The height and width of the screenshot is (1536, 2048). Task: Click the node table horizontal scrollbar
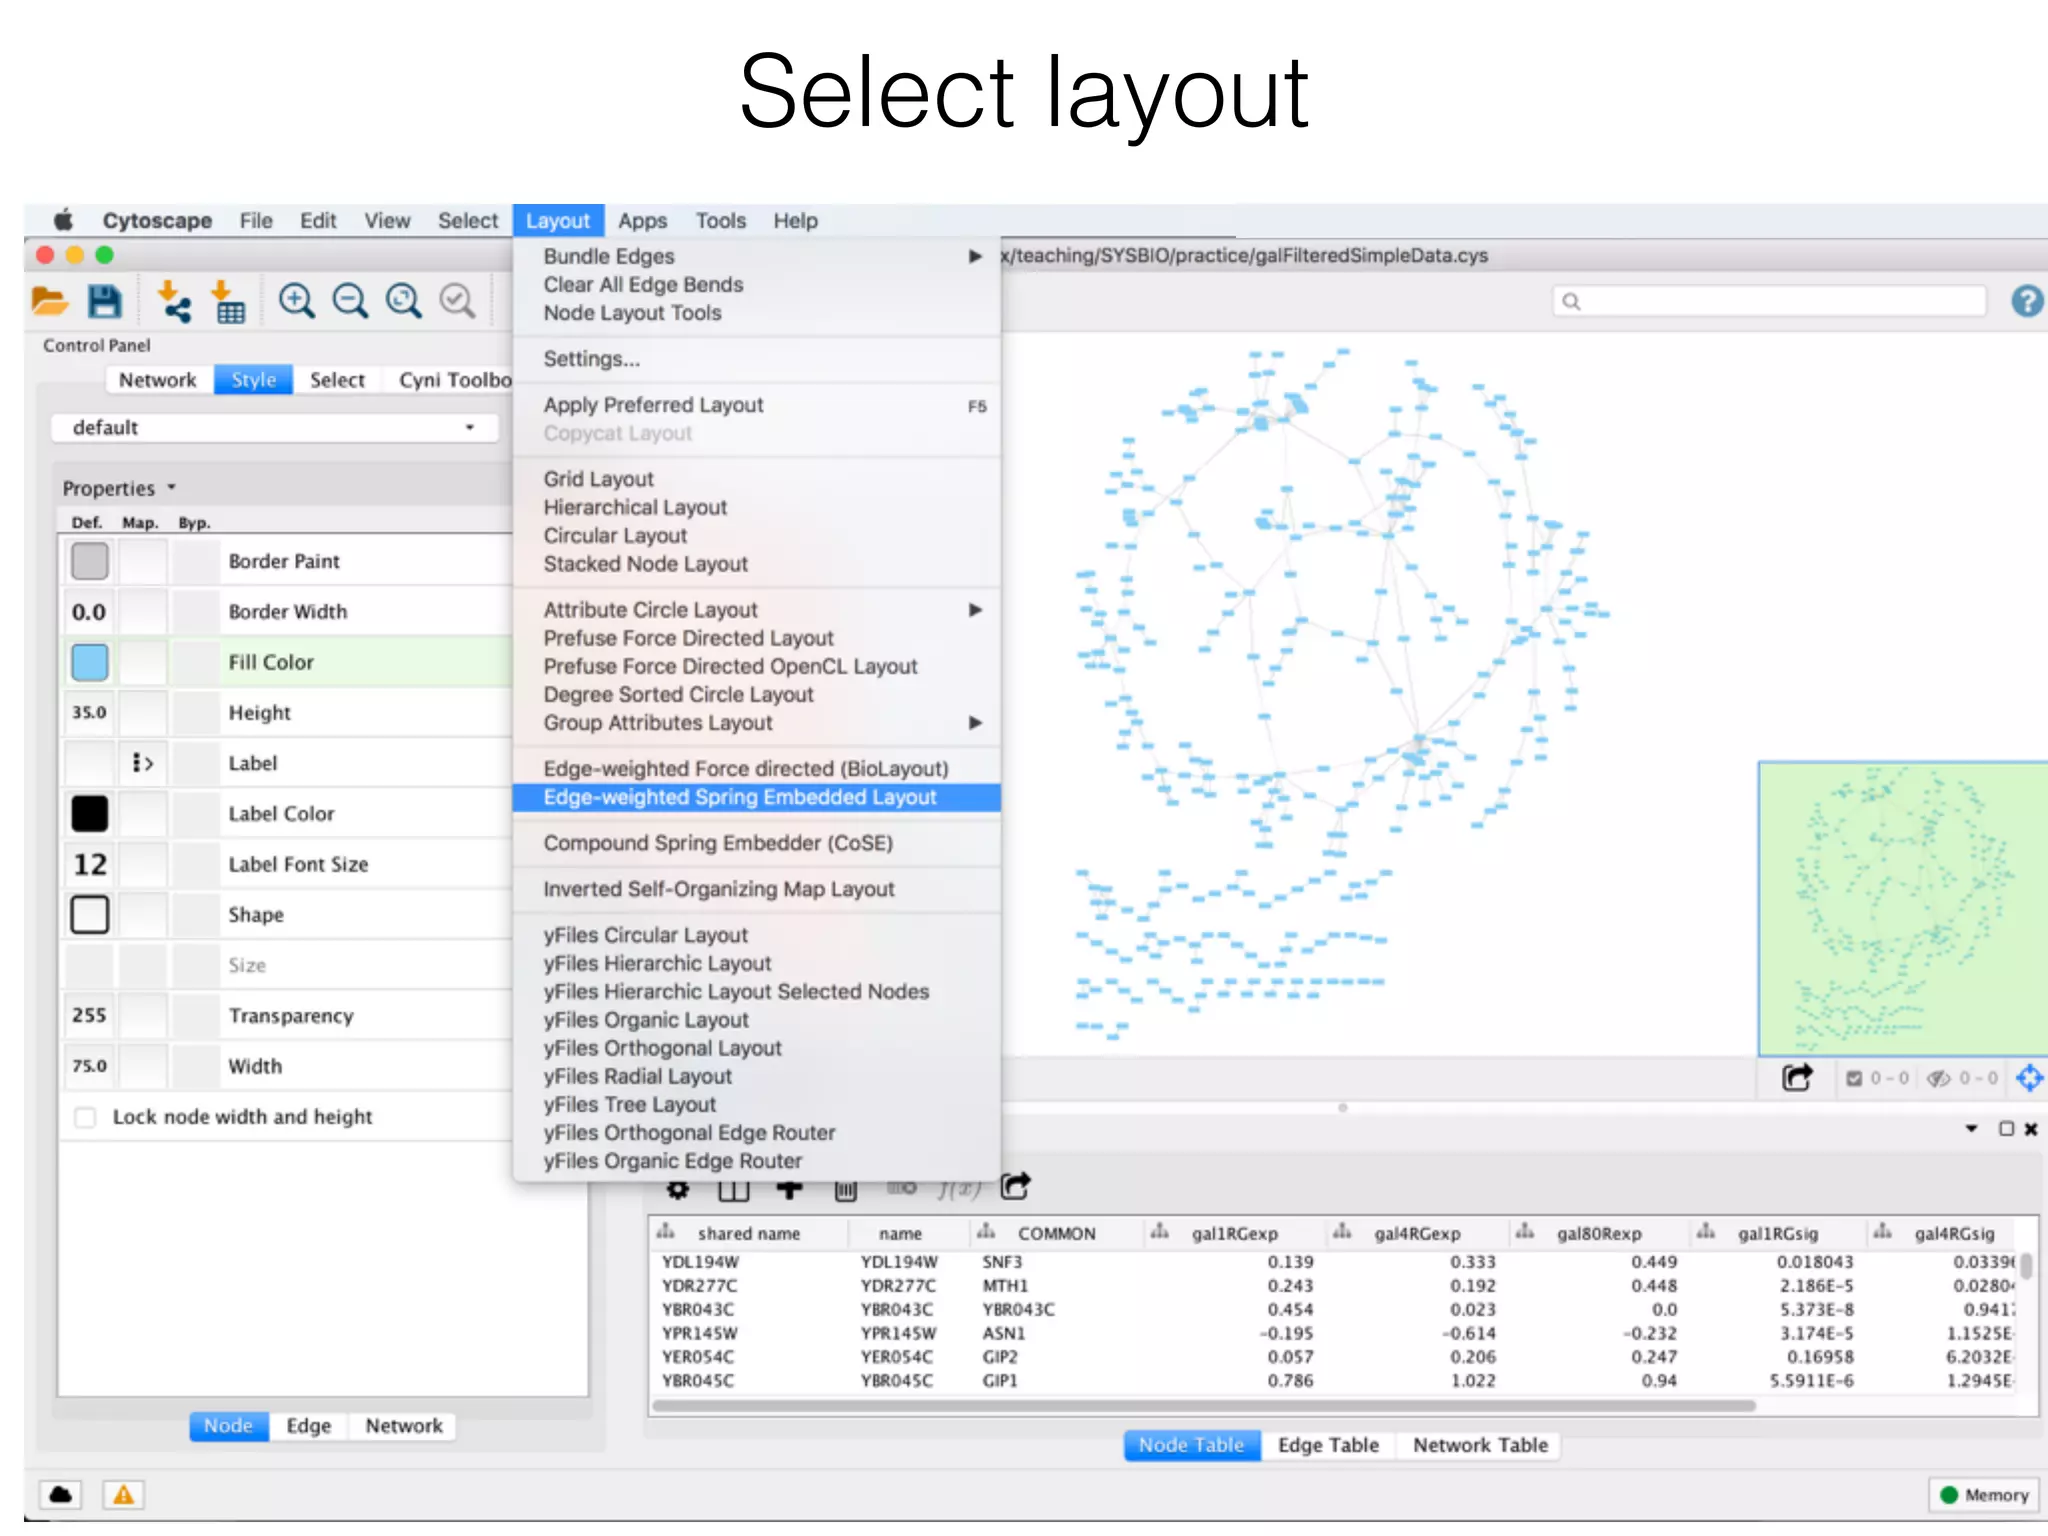(x=1204, y=1406)
